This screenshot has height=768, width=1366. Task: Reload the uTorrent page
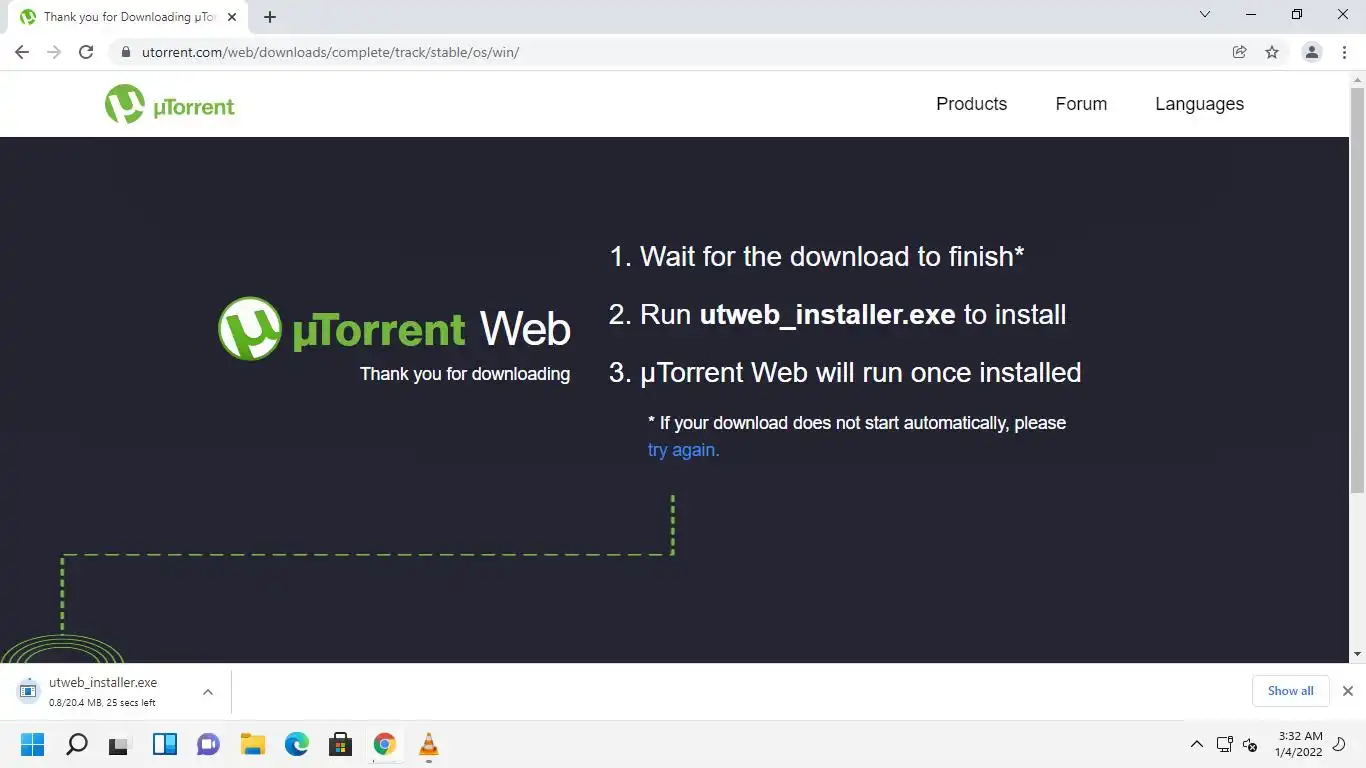pyautogui.click(x=86, y=52)
